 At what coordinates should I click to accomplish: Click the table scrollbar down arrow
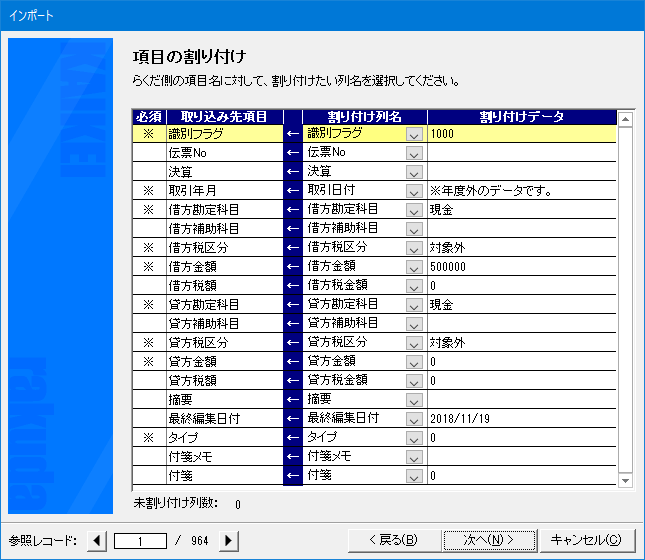[x=625, y=480]
